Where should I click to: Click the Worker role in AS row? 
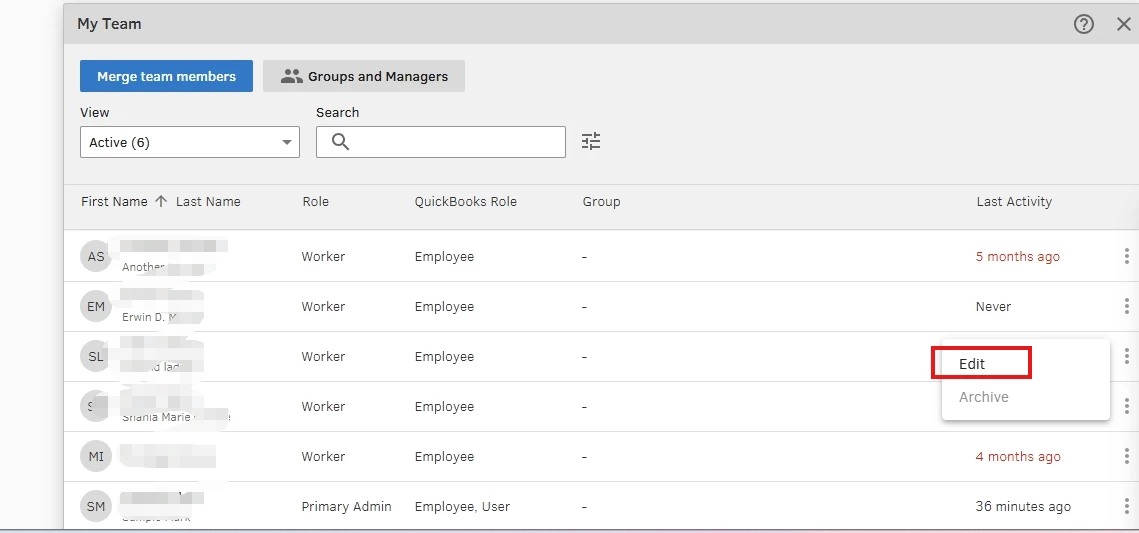[323, 256]
